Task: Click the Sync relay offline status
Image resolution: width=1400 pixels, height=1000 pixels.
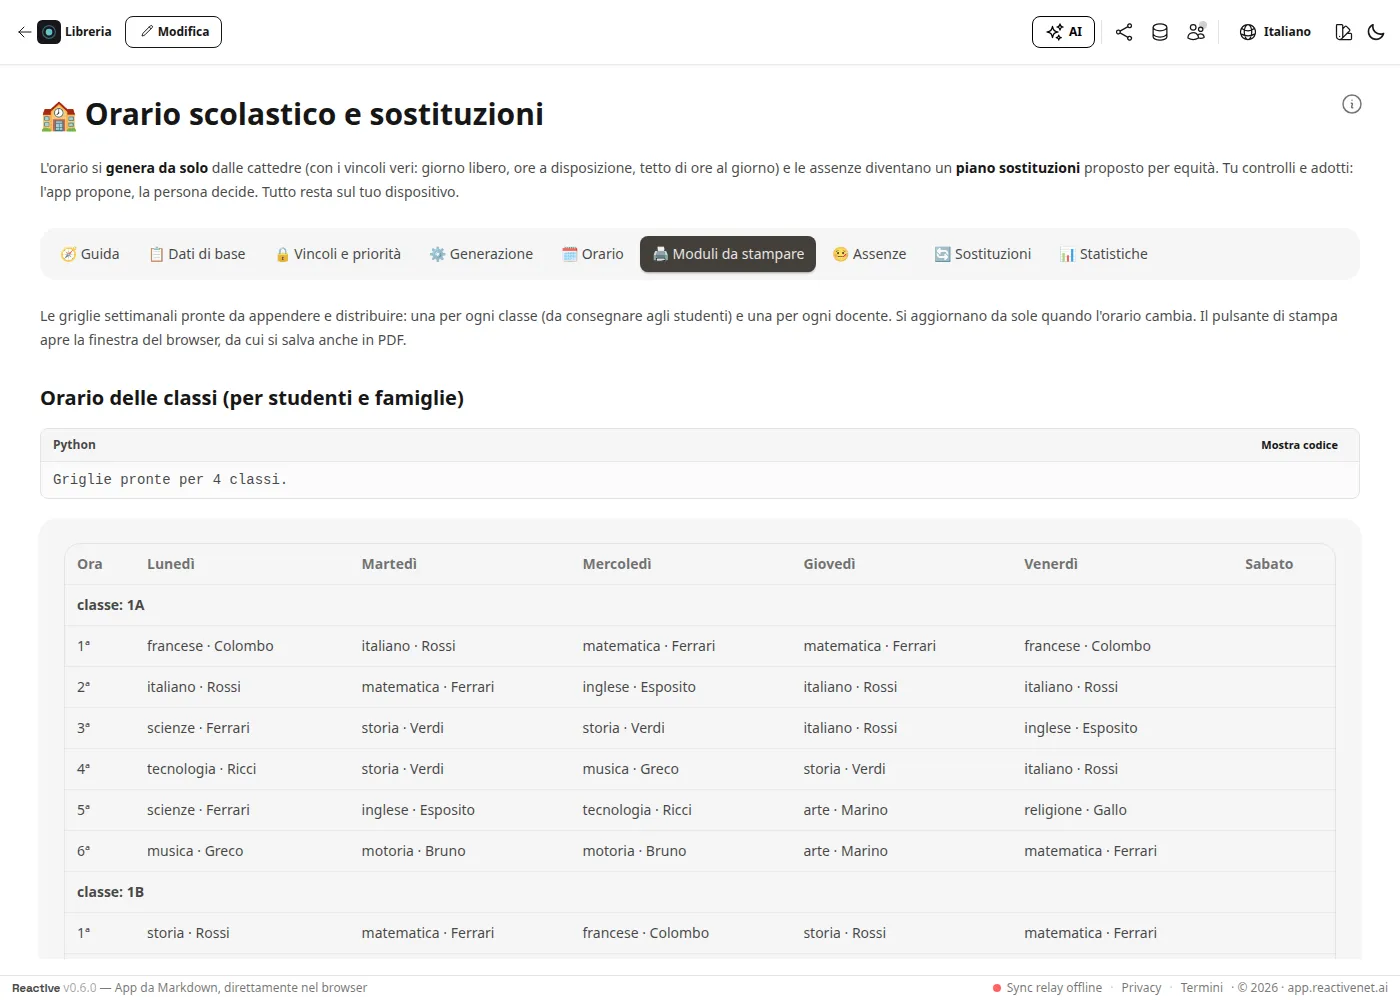Action: pos(1047,988)
